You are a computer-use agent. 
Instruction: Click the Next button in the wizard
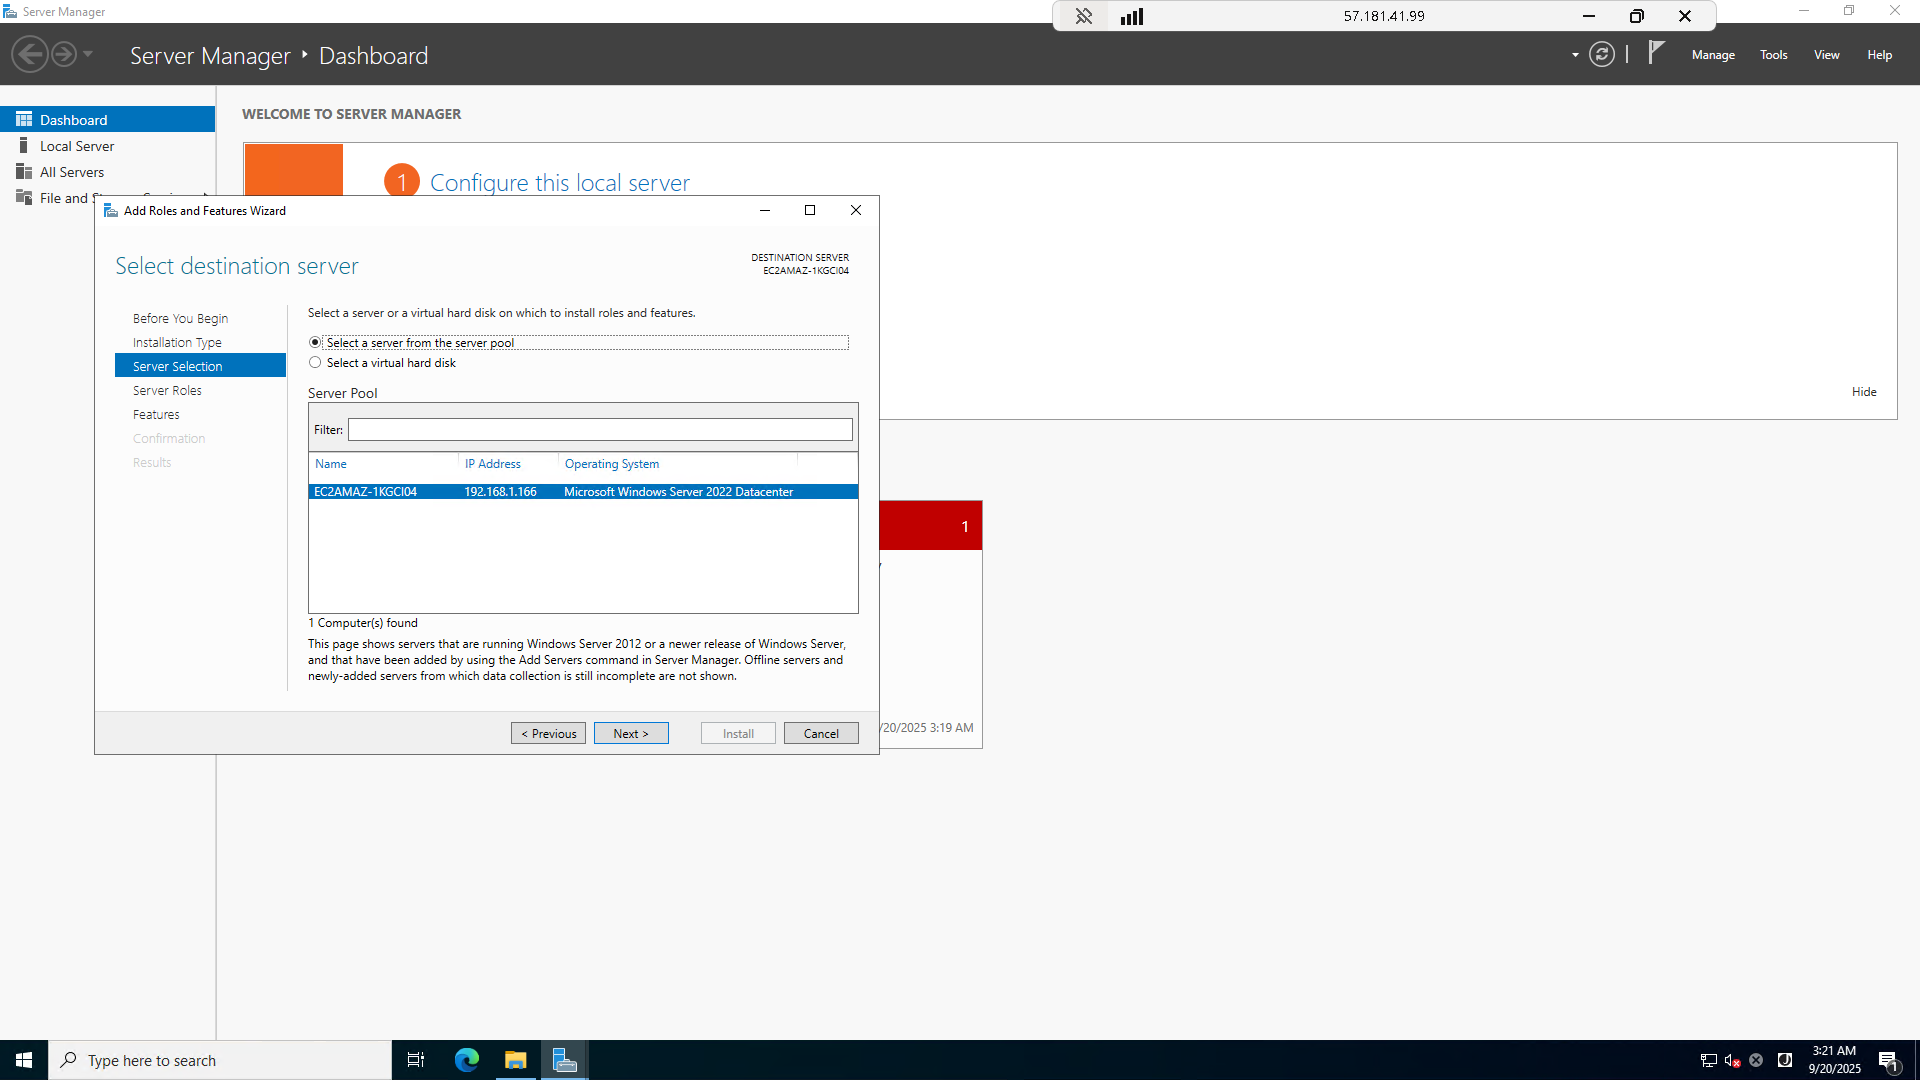coord(631,734)
